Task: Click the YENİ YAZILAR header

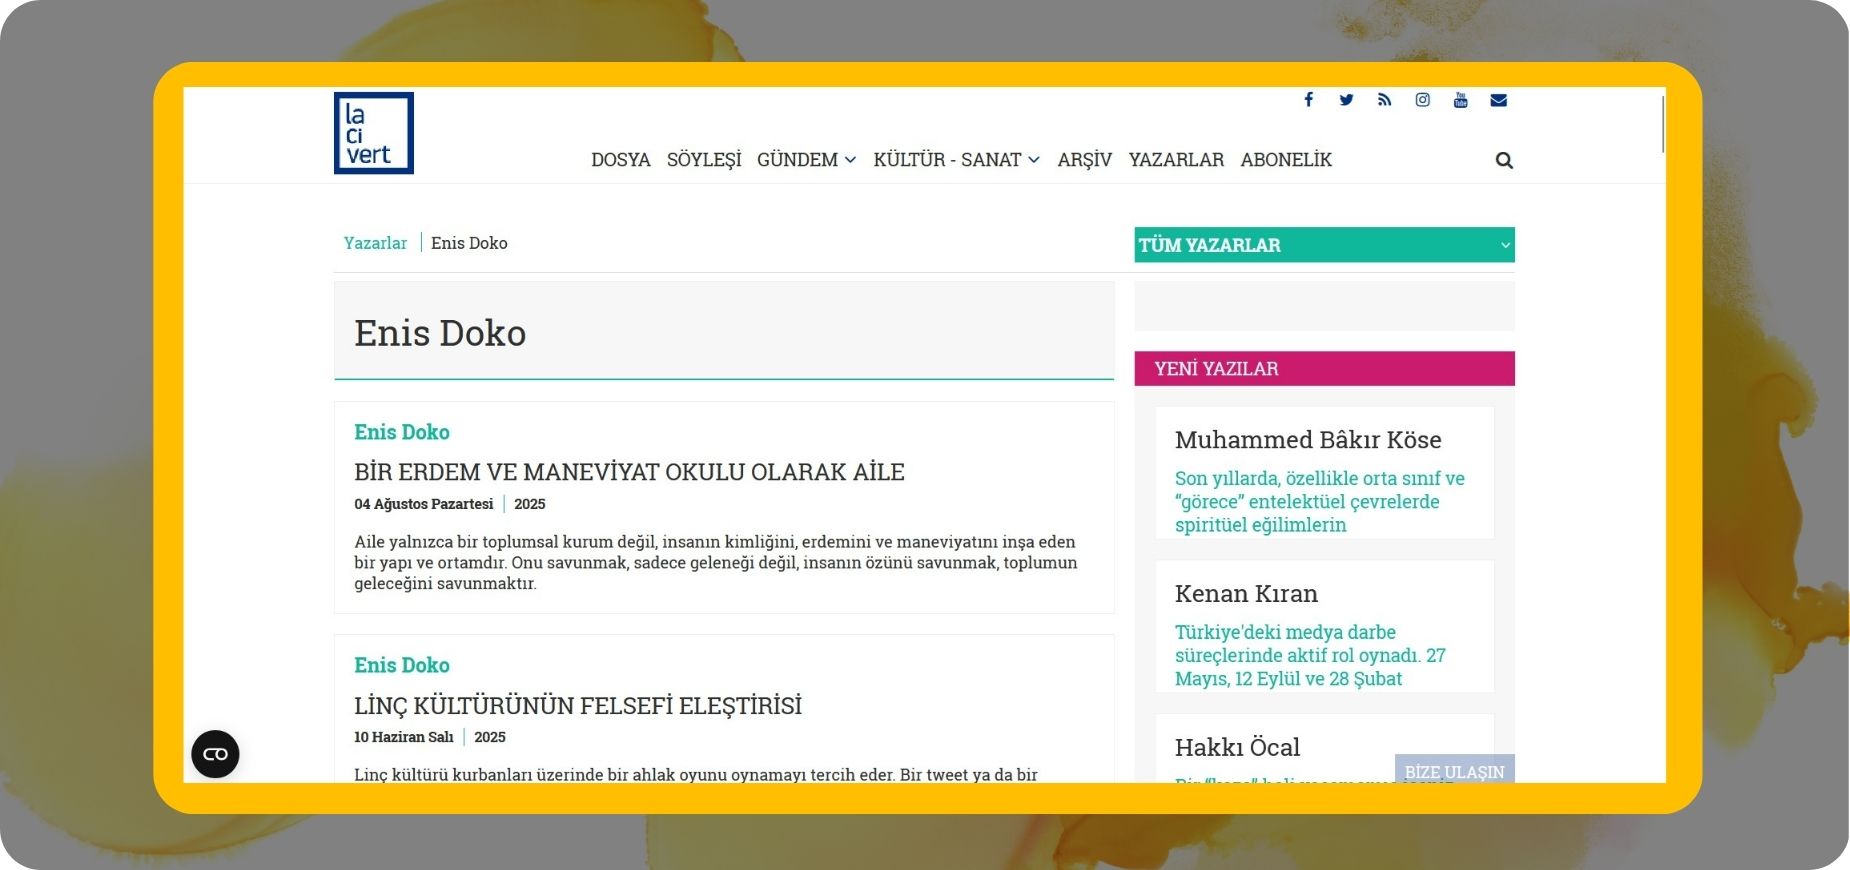Action: 1324,368
